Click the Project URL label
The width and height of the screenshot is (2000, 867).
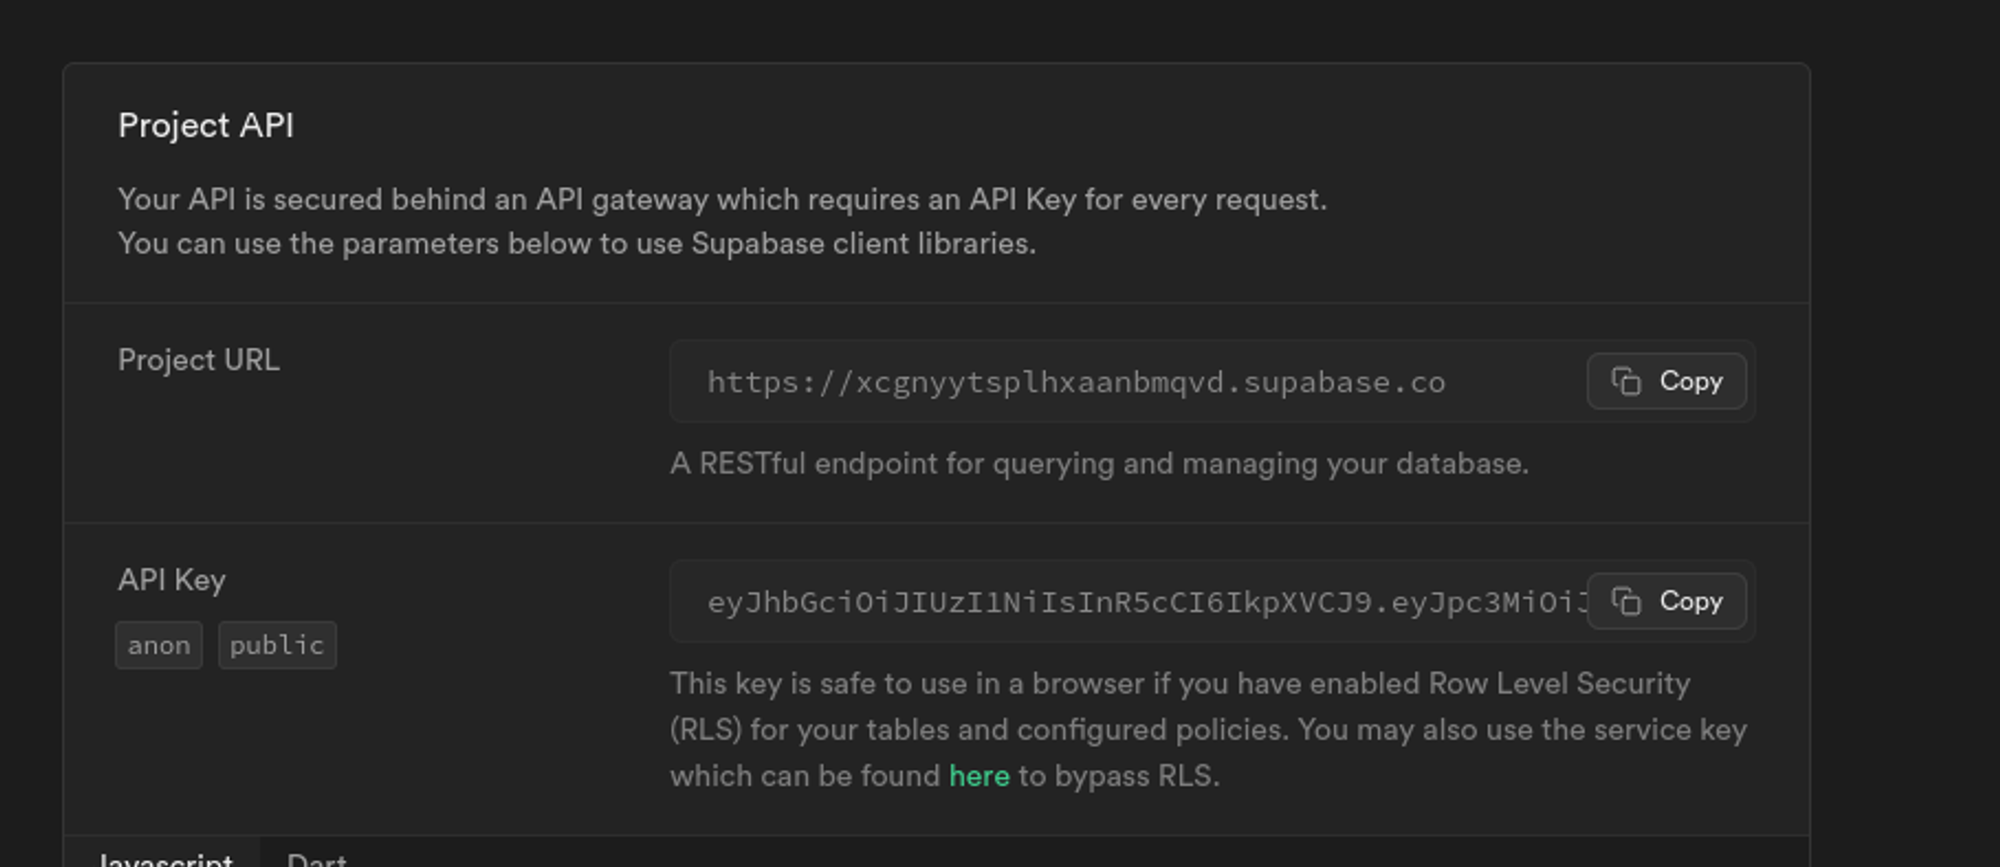pos(199,360)
